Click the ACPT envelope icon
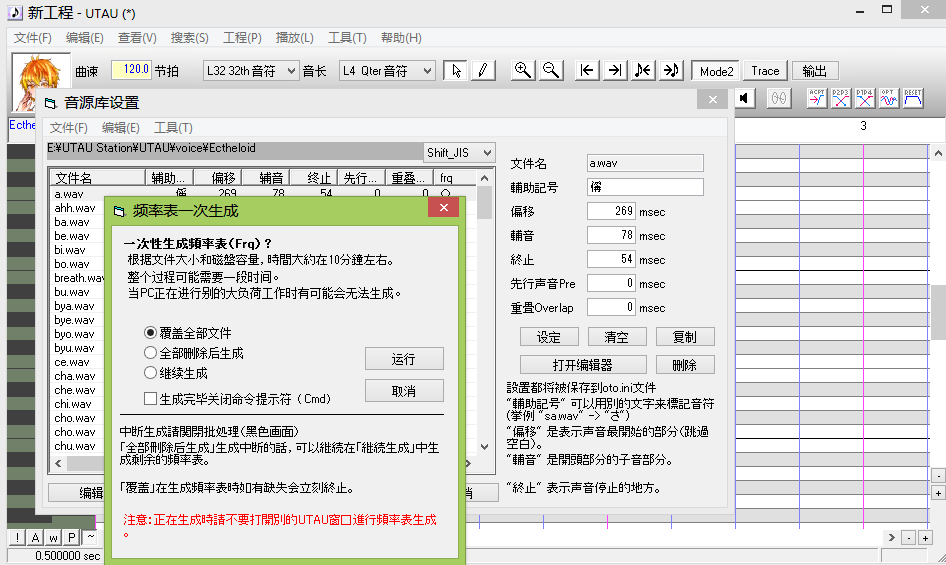The image size is (946, 565). pos(816,98)
